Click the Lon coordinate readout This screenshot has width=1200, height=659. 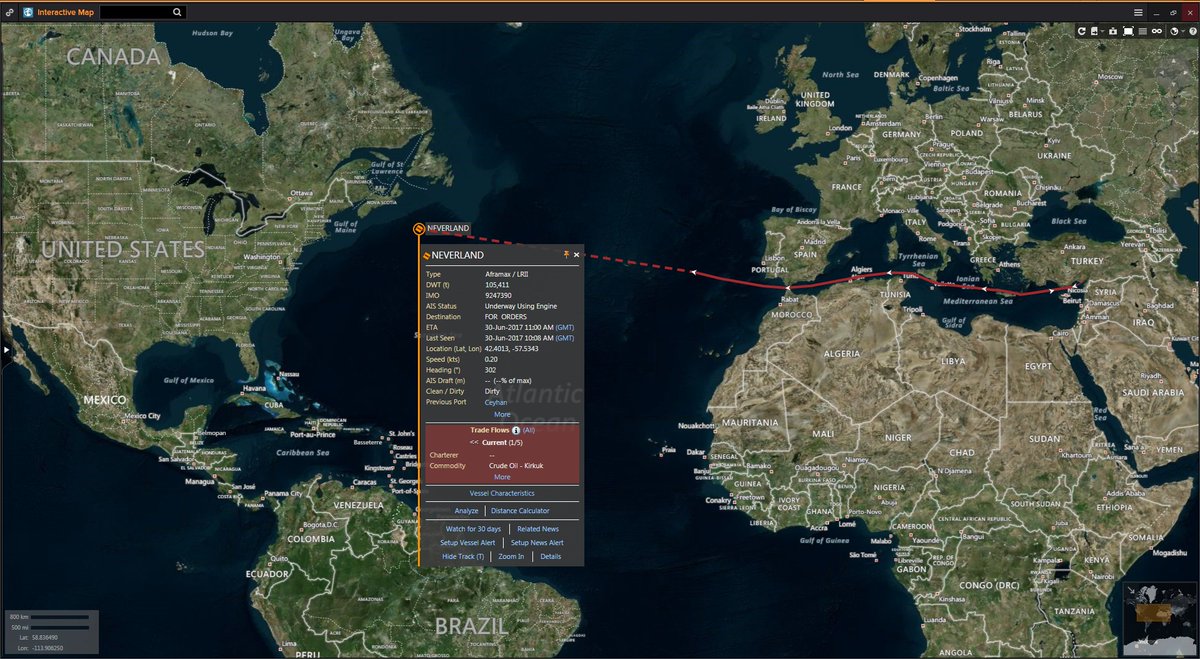click(x=38, y=647)
